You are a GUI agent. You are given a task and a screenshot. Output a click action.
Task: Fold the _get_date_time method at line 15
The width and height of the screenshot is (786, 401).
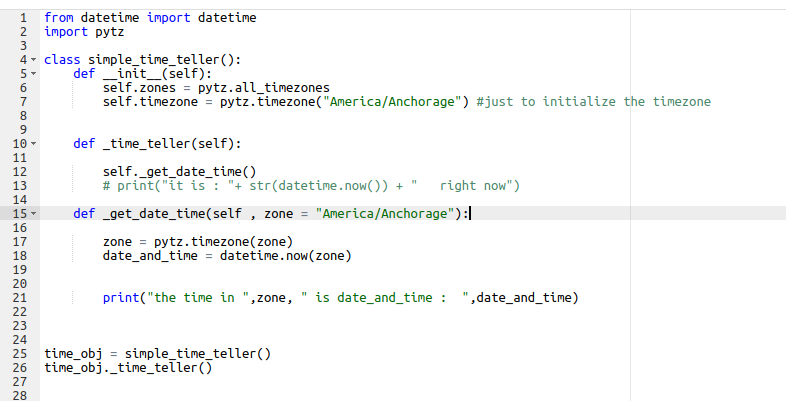coord(35,214)
